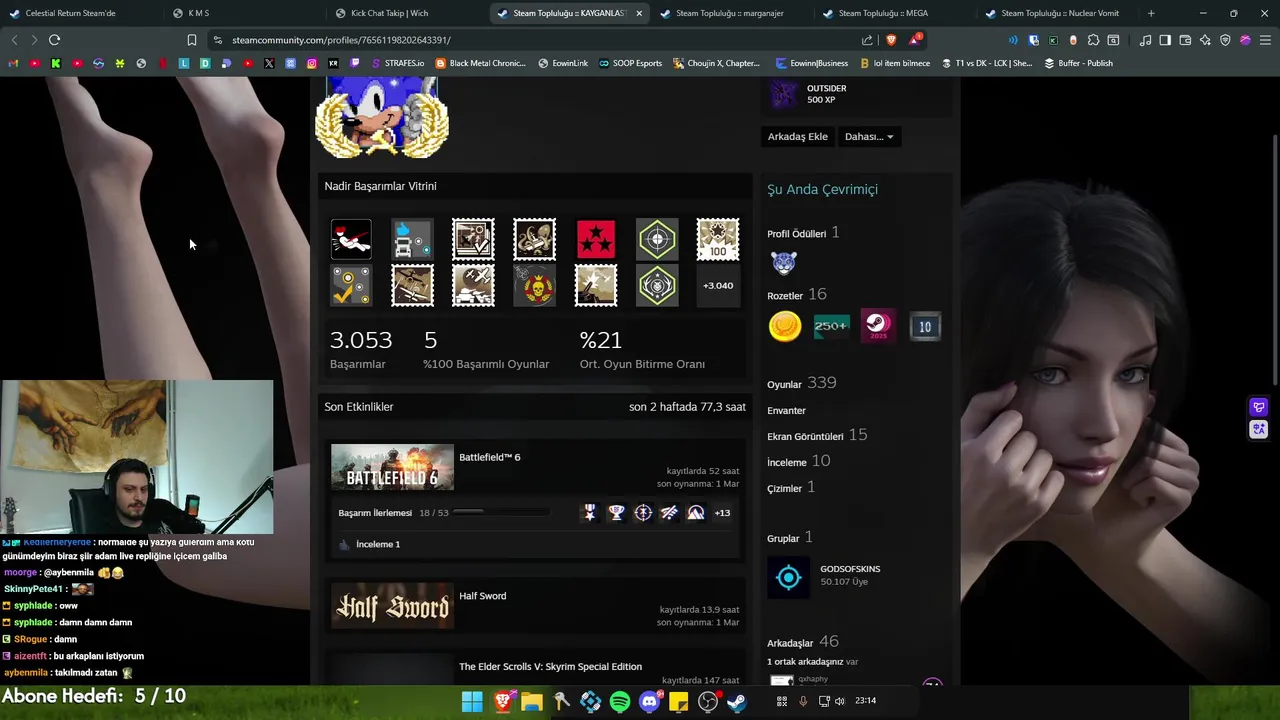
Task: Open the gold coin badge
Action: pos(785,326)
